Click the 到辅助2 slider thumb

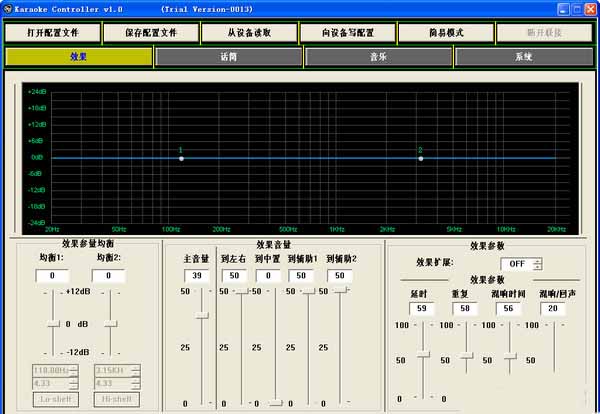tap(340, 290)
